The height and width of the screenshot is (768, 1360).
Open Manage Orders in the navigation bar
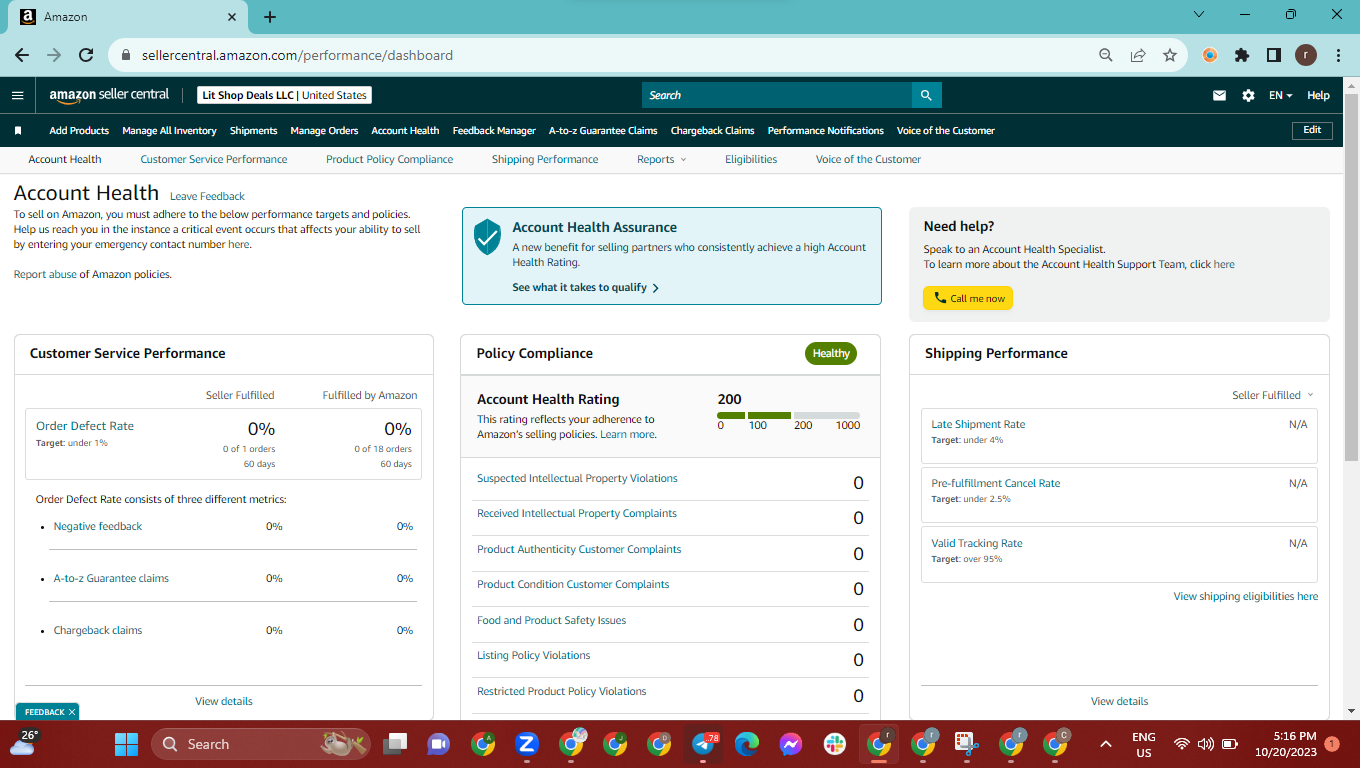(x=324, y=130)
